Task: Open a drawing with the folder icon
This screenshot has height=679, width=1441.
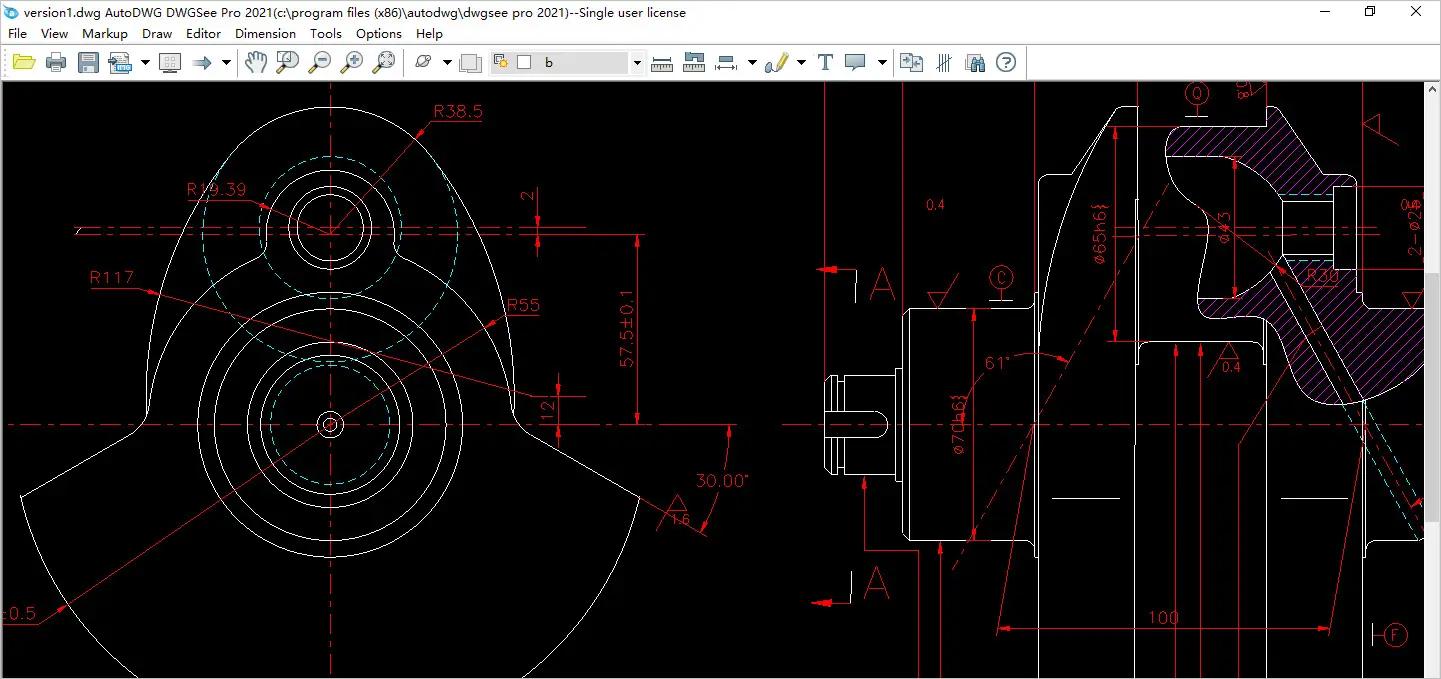Action: [24, 63]
